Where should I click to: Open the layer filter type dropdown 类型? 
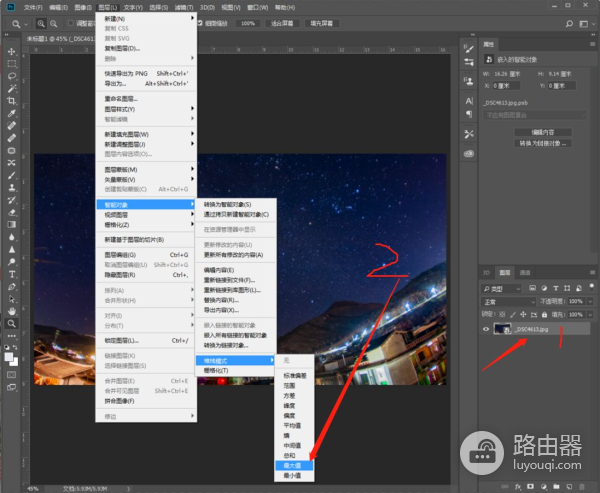coord(502,286)
